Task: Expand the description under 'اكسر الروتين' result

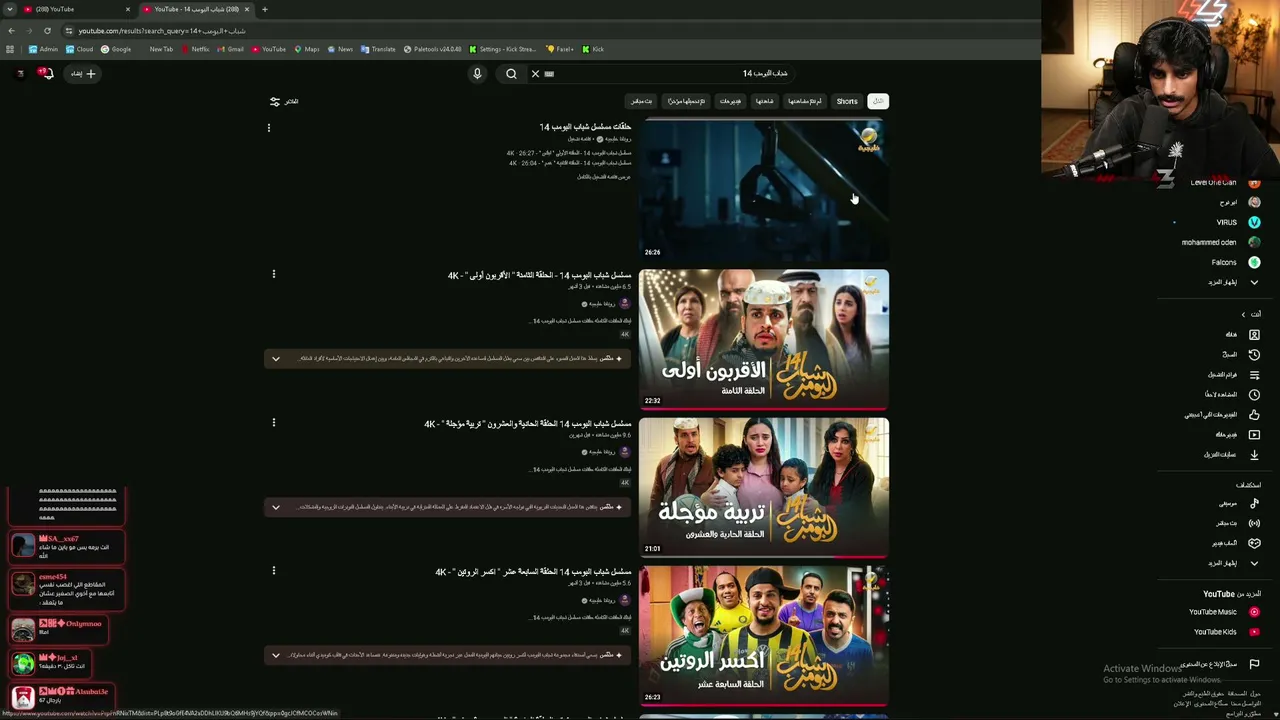Action: coord(276,655)
